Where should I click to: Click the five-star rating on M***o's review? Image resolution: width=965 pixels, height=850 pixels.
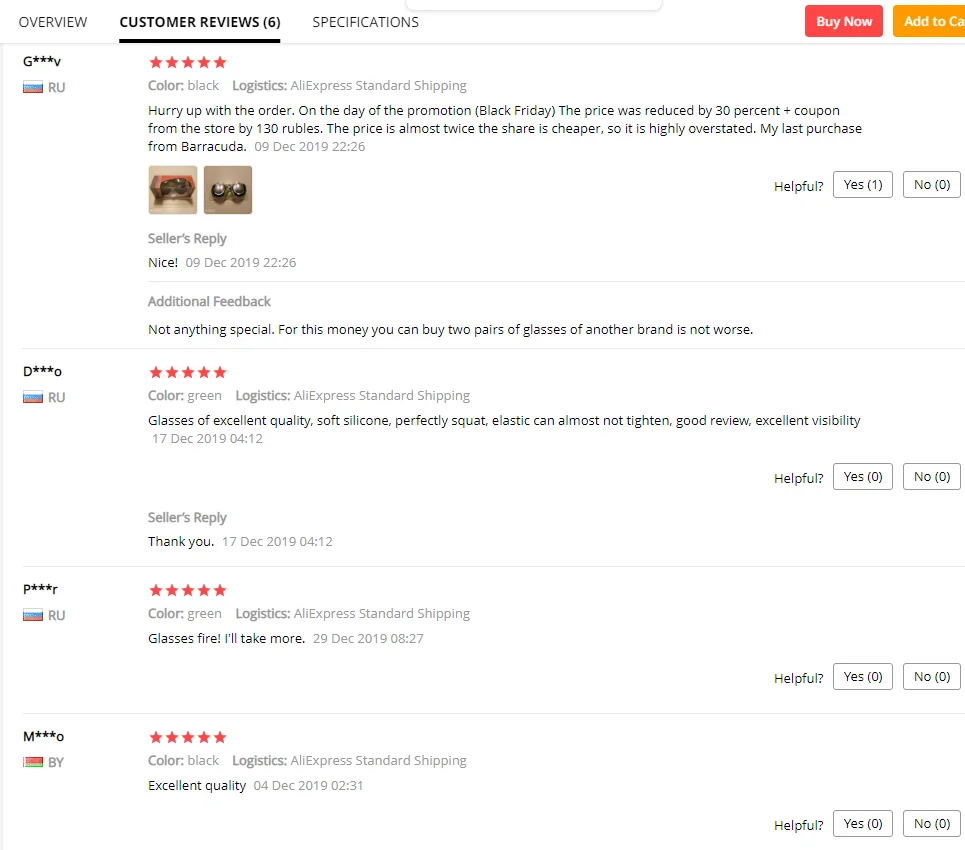188,737
